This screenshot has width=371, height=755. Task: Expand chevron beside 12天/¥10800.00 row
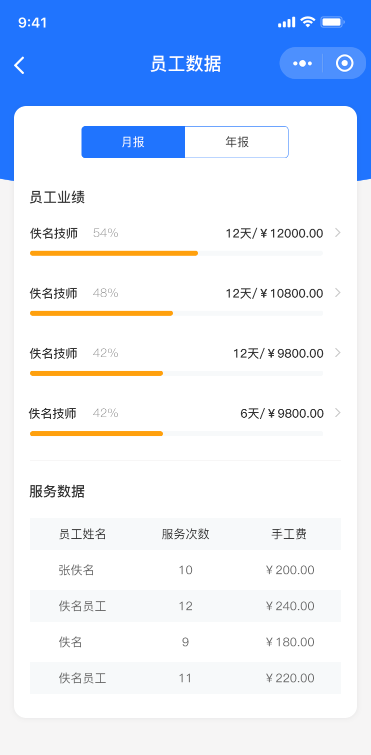click(338, 293)
